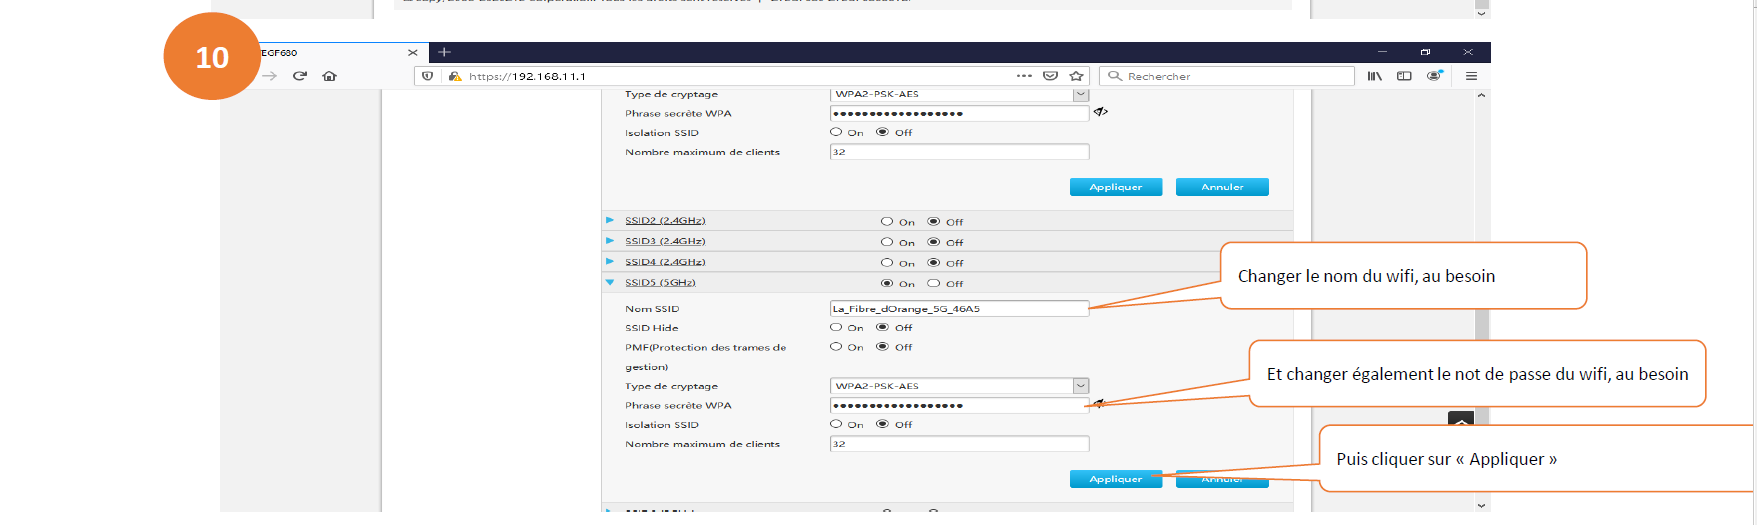Image resolution: width=1757 pixels, height=525 pixels.
Task: Click the upper Annuler button
Action: point(1222,187)
